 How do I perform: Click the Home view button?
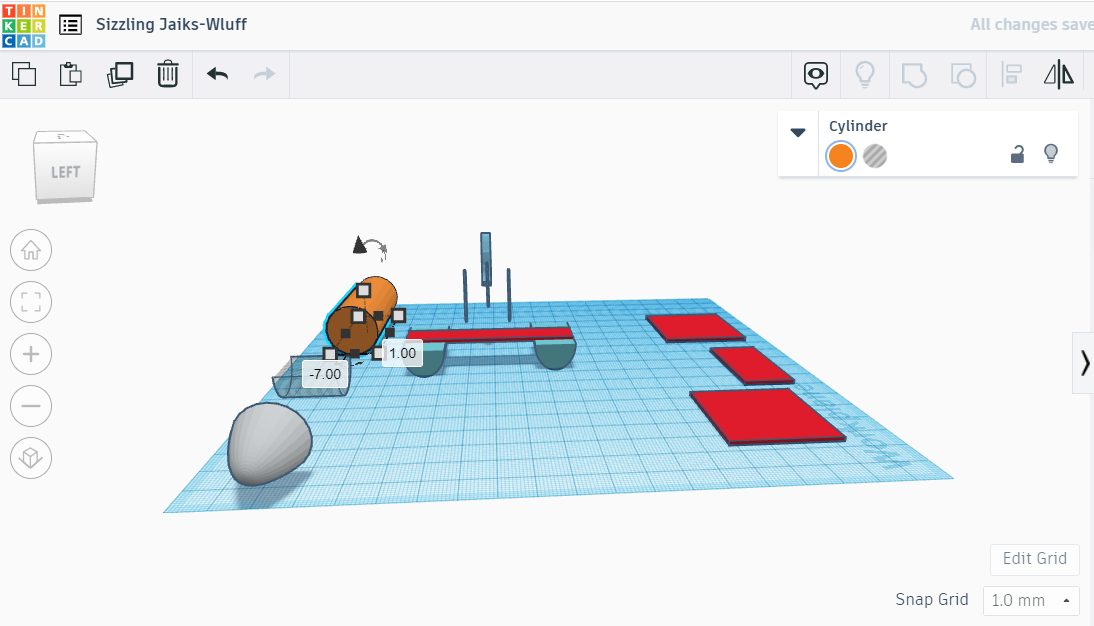[x=30, y=250]
